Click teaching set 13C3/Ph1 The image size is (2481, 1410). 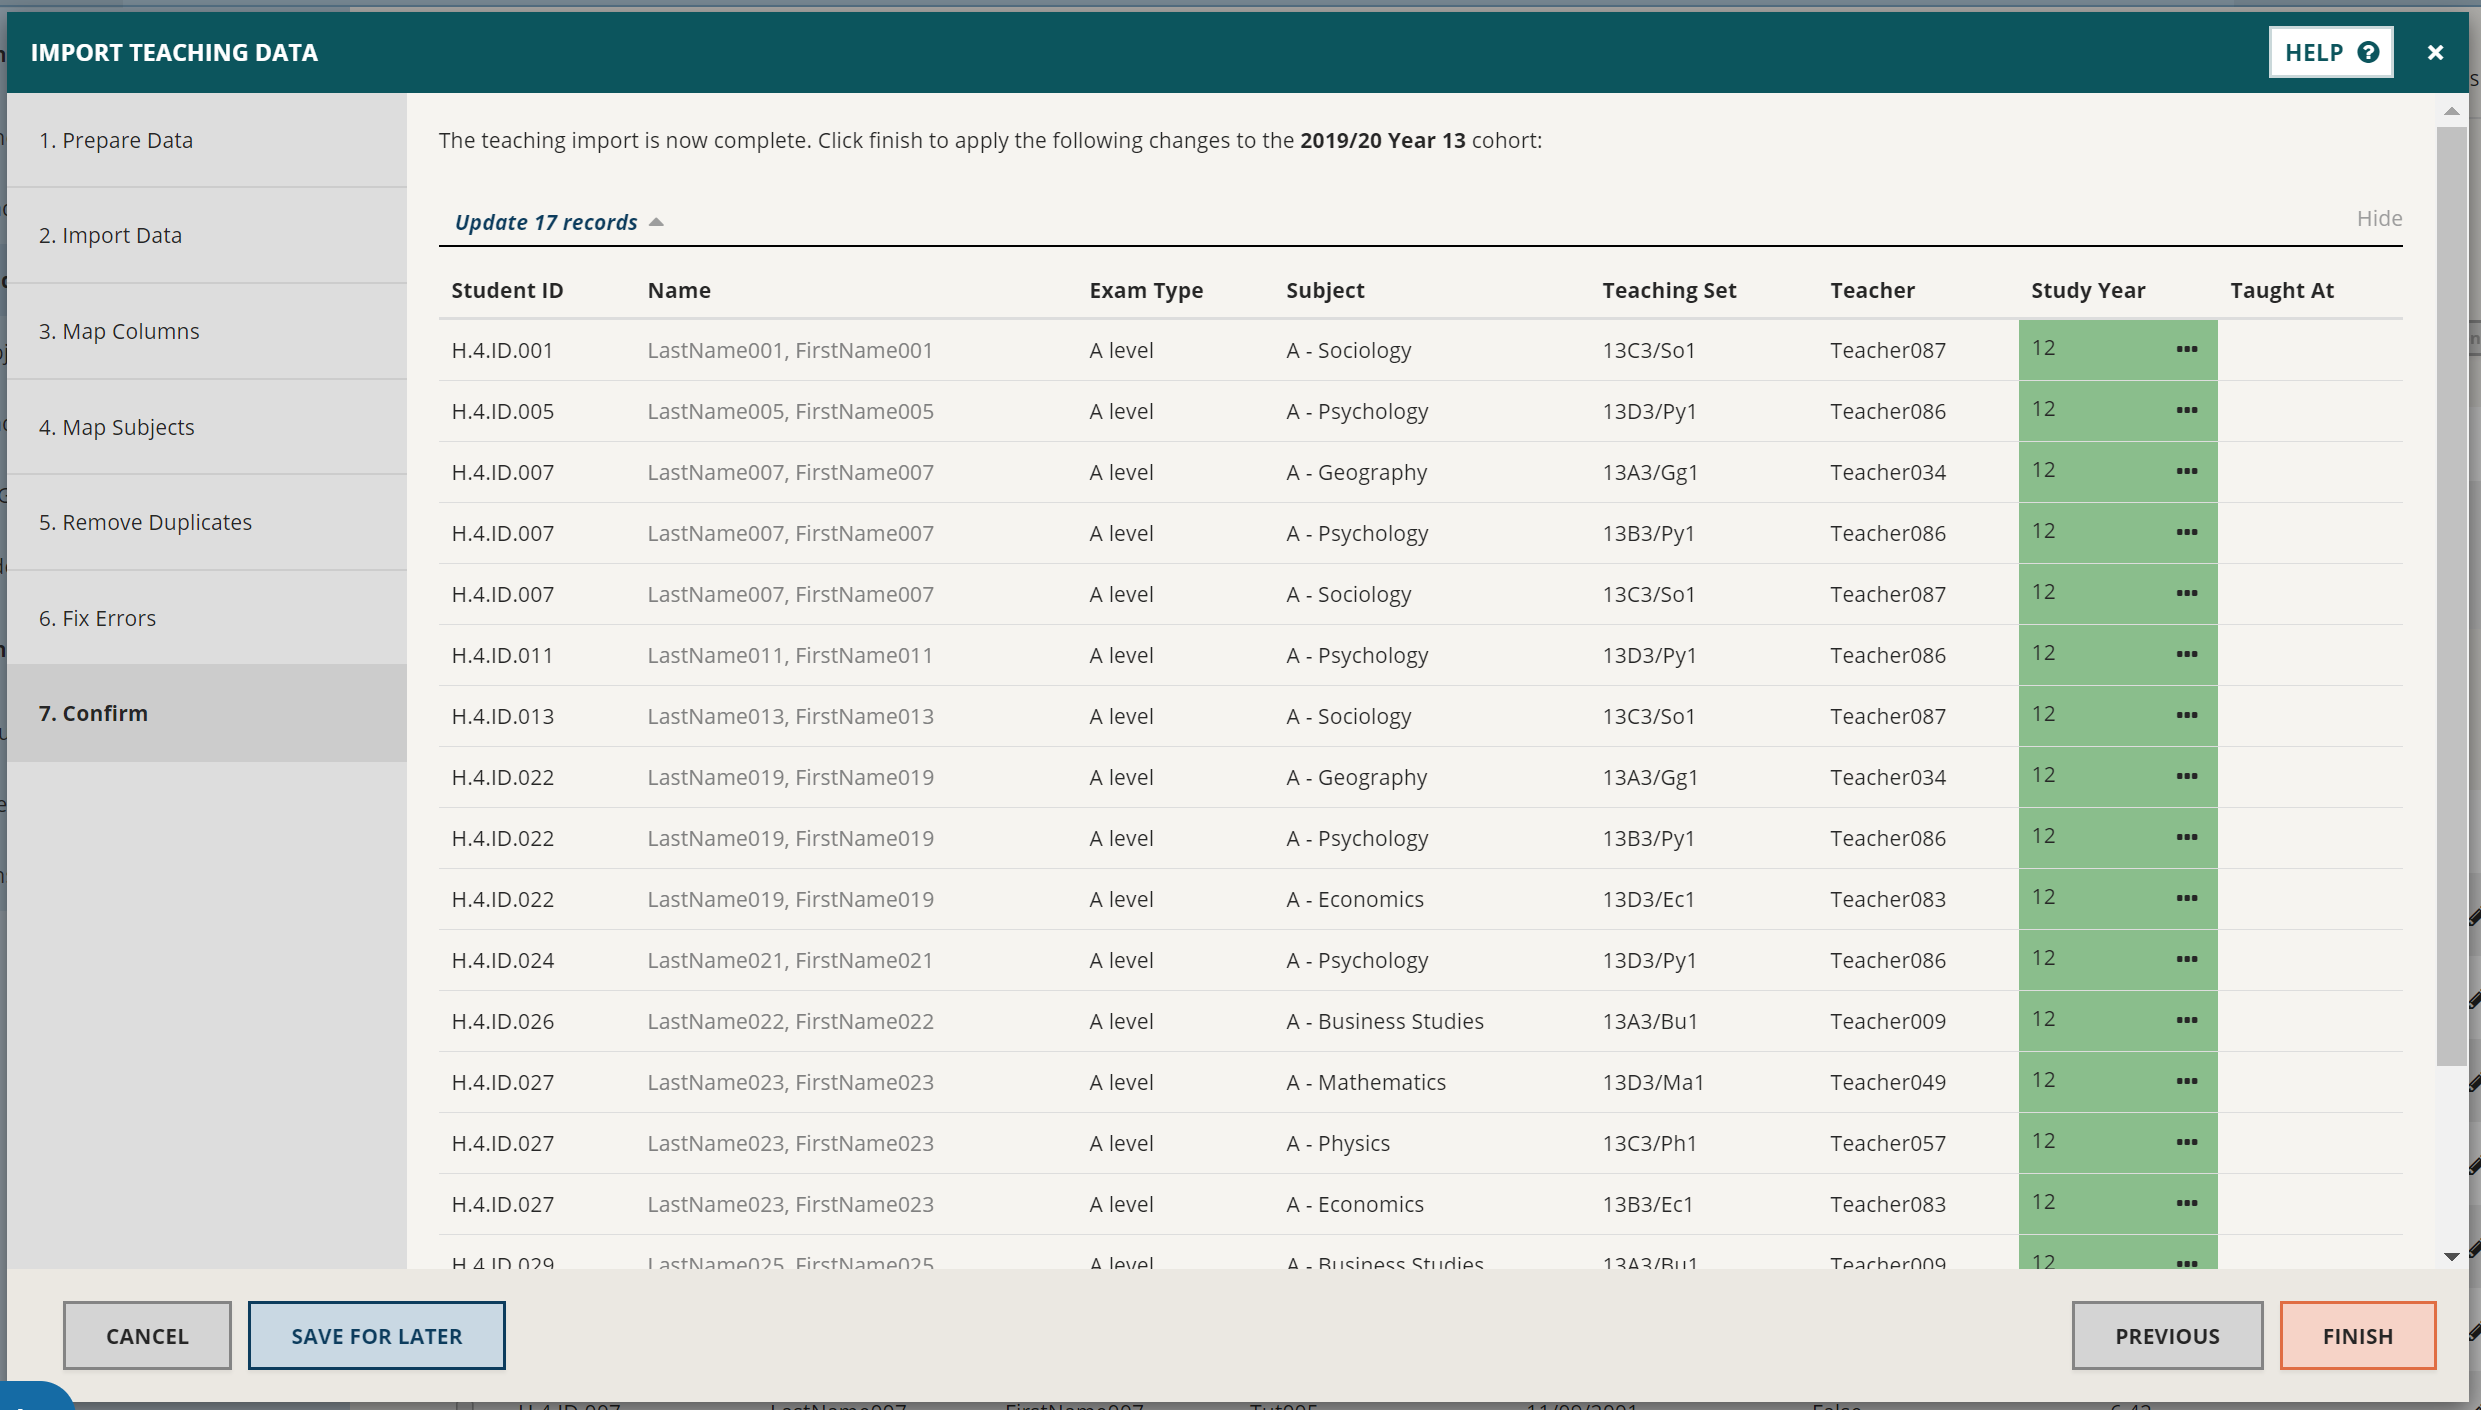(x=1649, y=1143)
